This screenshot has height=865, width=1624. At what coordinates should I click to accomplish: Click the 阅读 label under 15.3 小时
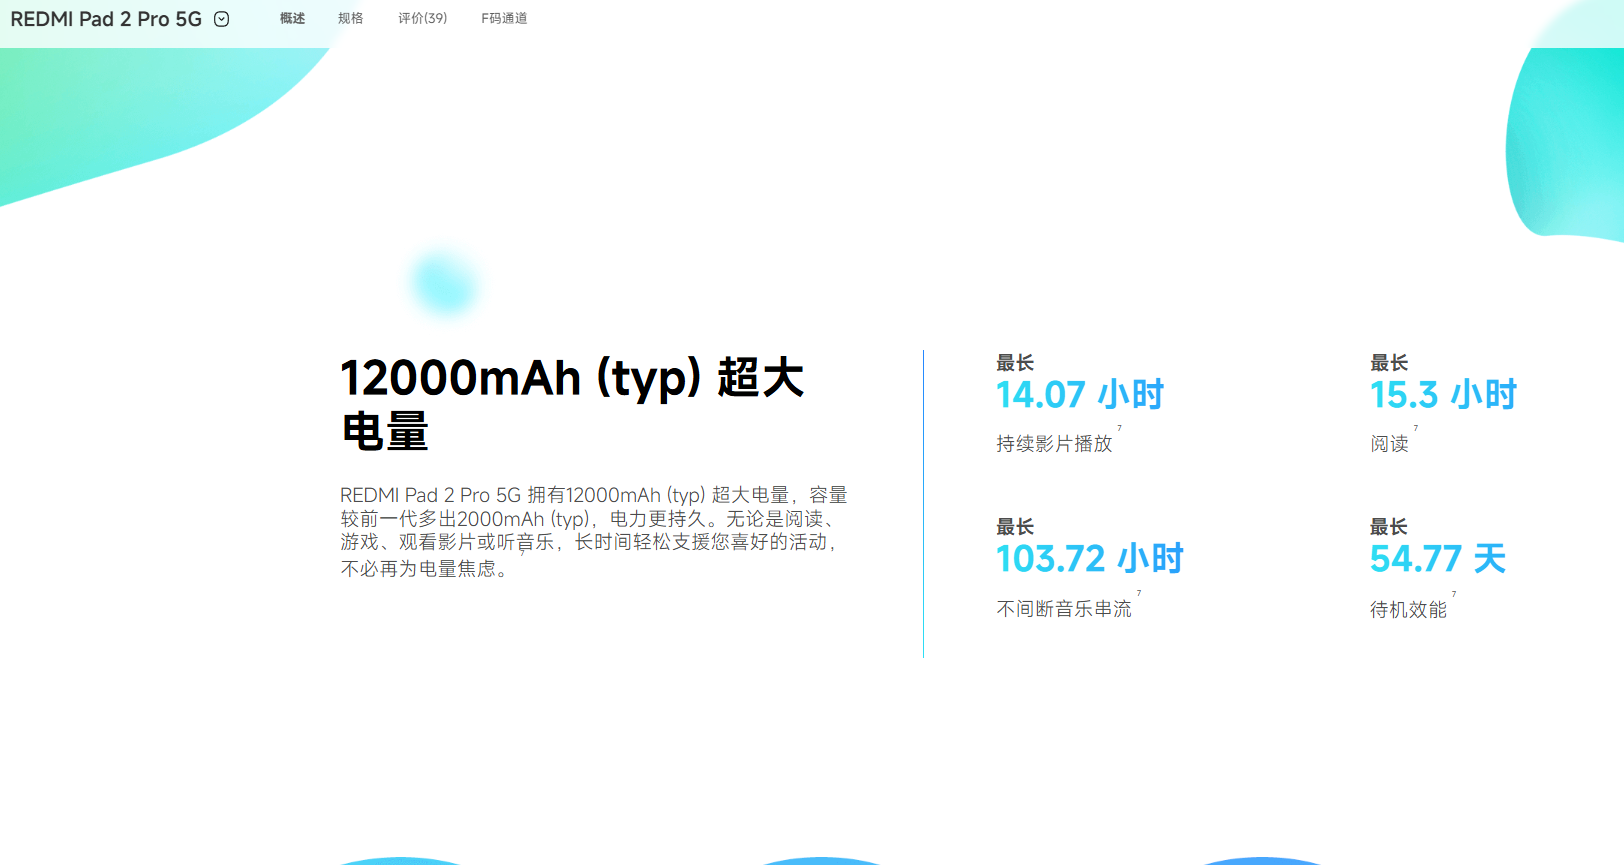(1389, 444)
